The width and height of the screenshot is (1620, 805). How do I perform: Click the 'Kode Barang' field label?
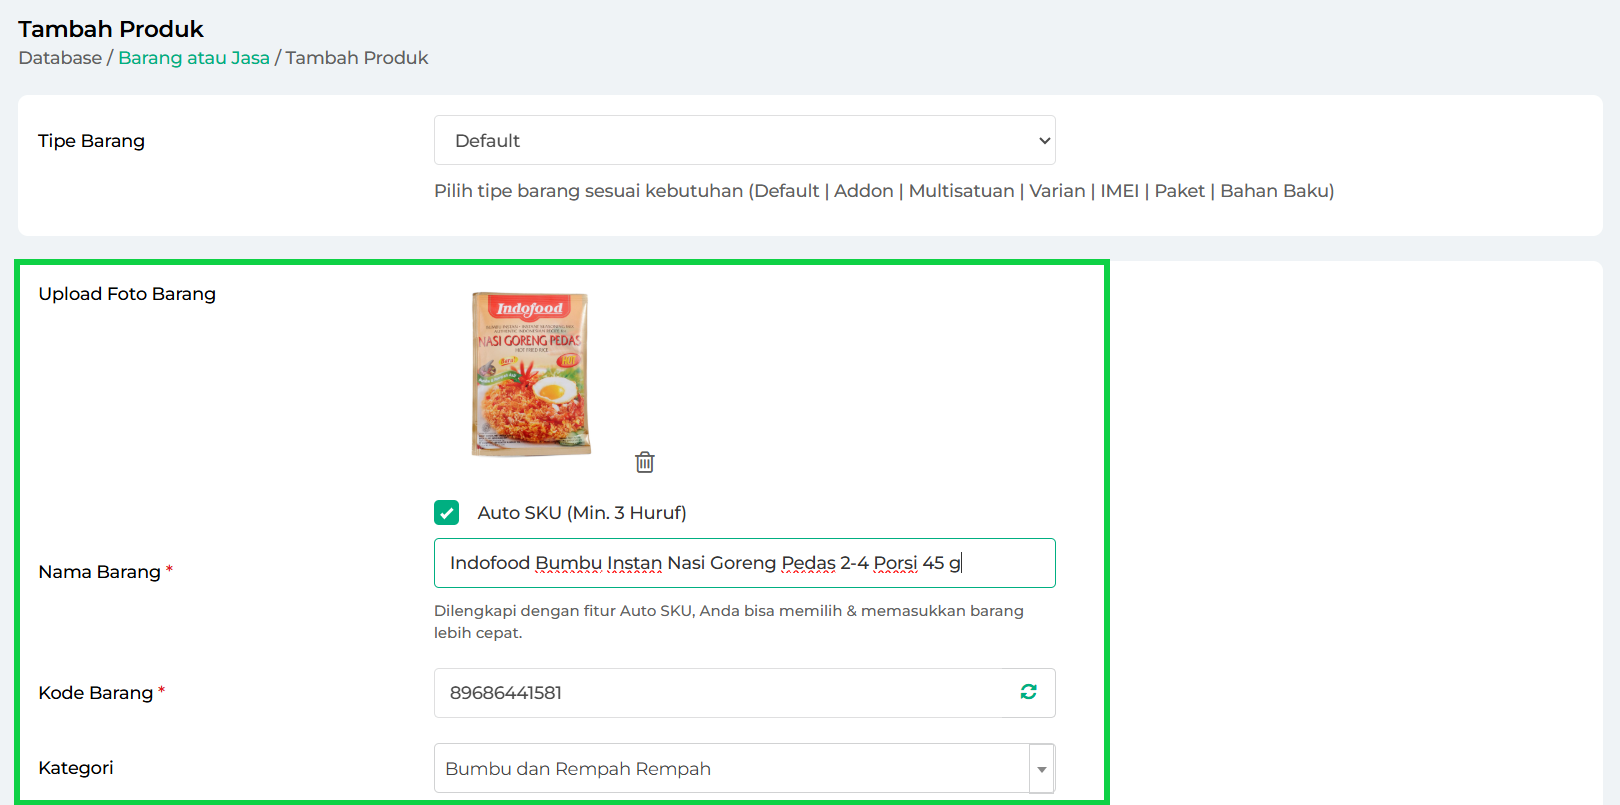[x=95, y=693]
